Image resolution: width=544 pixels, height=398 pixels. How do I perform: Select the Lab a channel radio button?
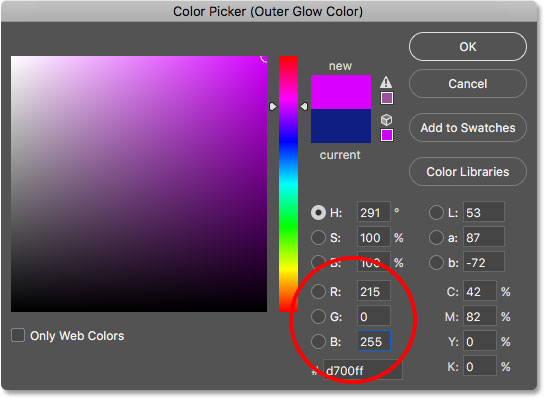click(436, 238)
